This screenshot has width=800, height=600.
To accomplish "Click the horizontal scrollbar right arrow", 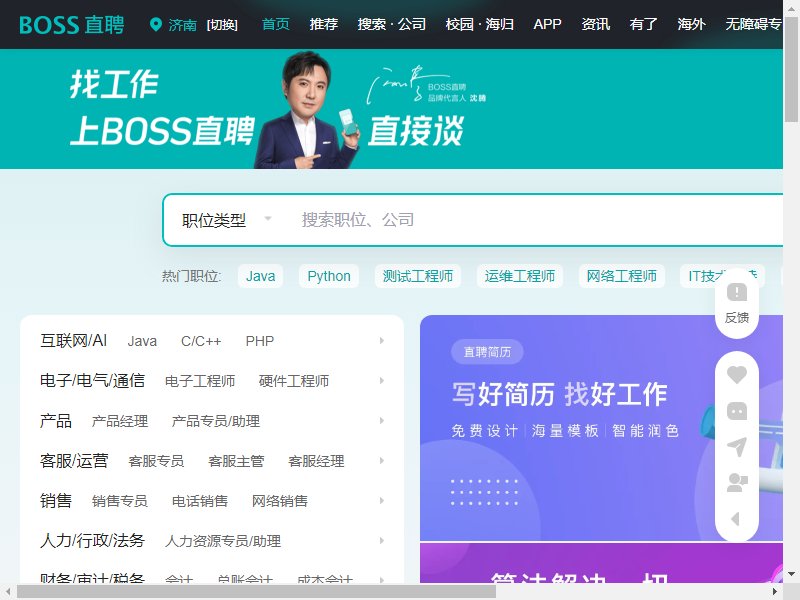I will [x=775, y=592].
